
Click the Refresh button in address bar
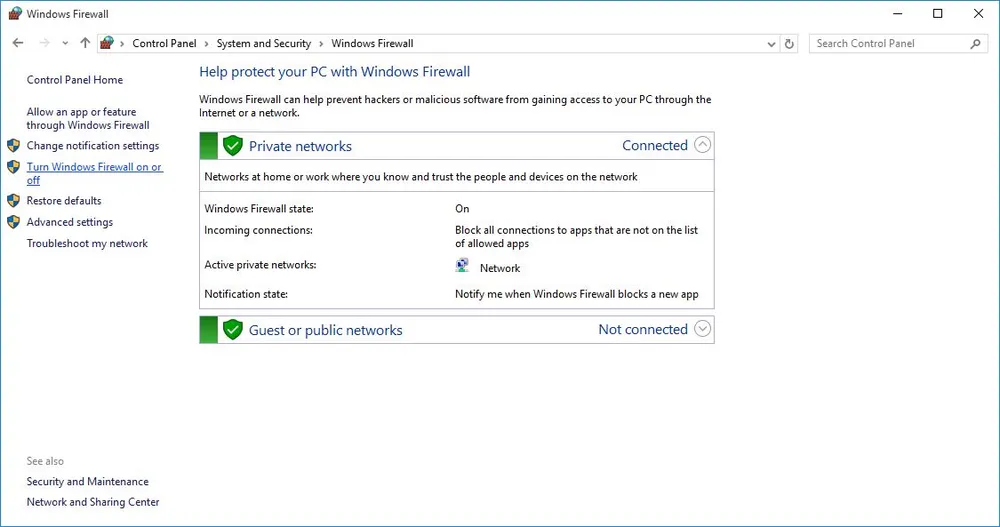pyautogui.click(x=790, y=44)
